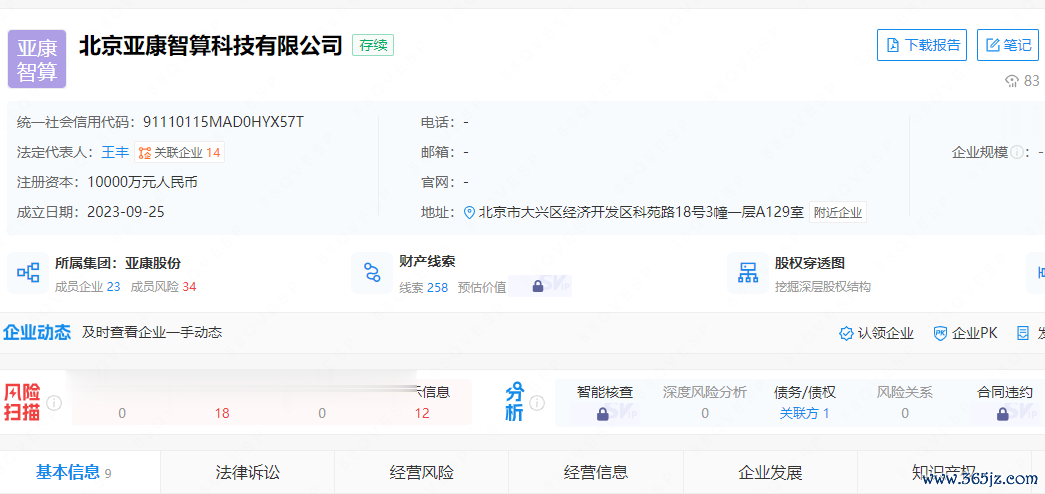Click the 所属集团 group structure icon
Viewport: 1045px width, 494px height.
click(x=28, y=272)
